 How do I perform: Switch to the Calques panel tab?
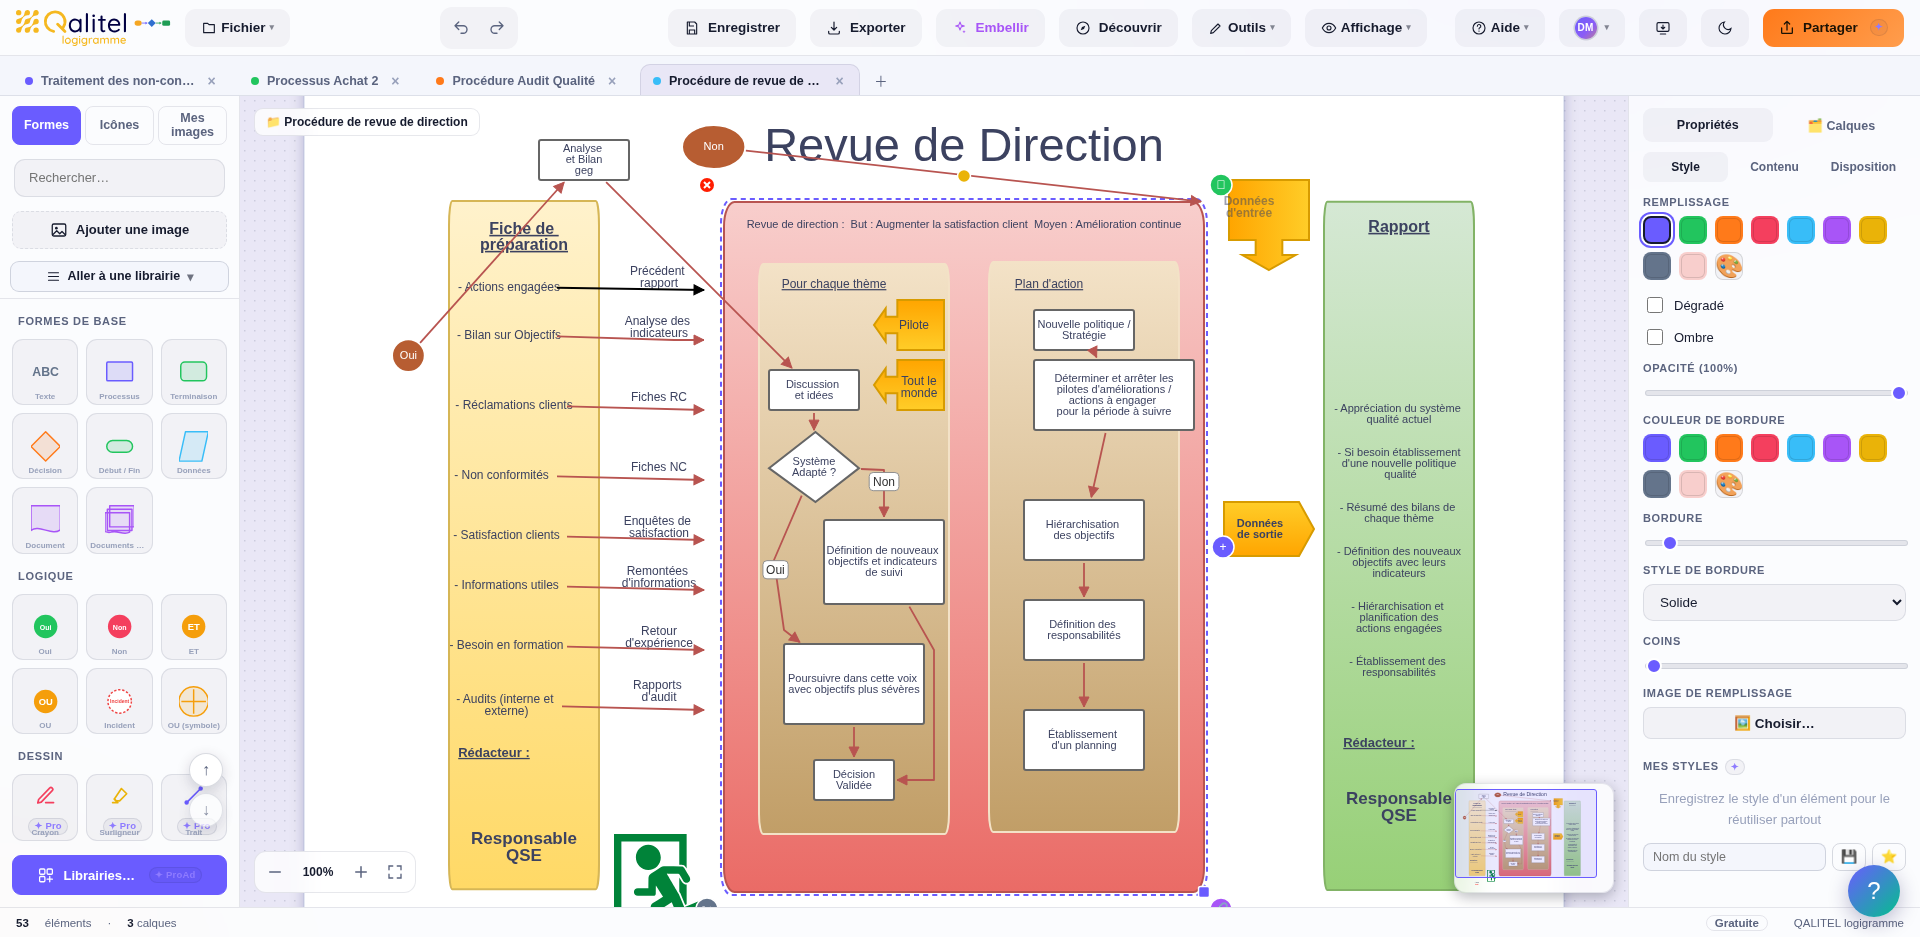click(x=1840, y=126)
